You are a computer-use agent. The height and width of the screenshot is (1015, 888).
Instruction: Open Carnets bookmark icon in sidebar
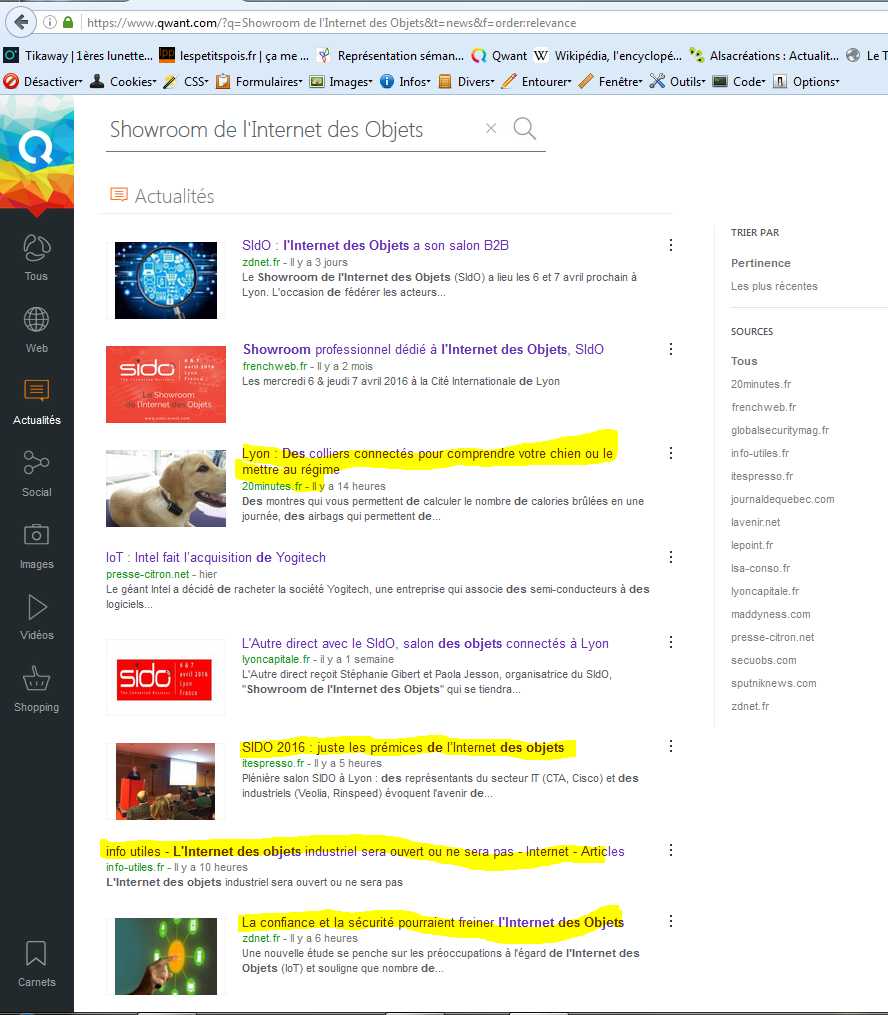coord(36,962)
